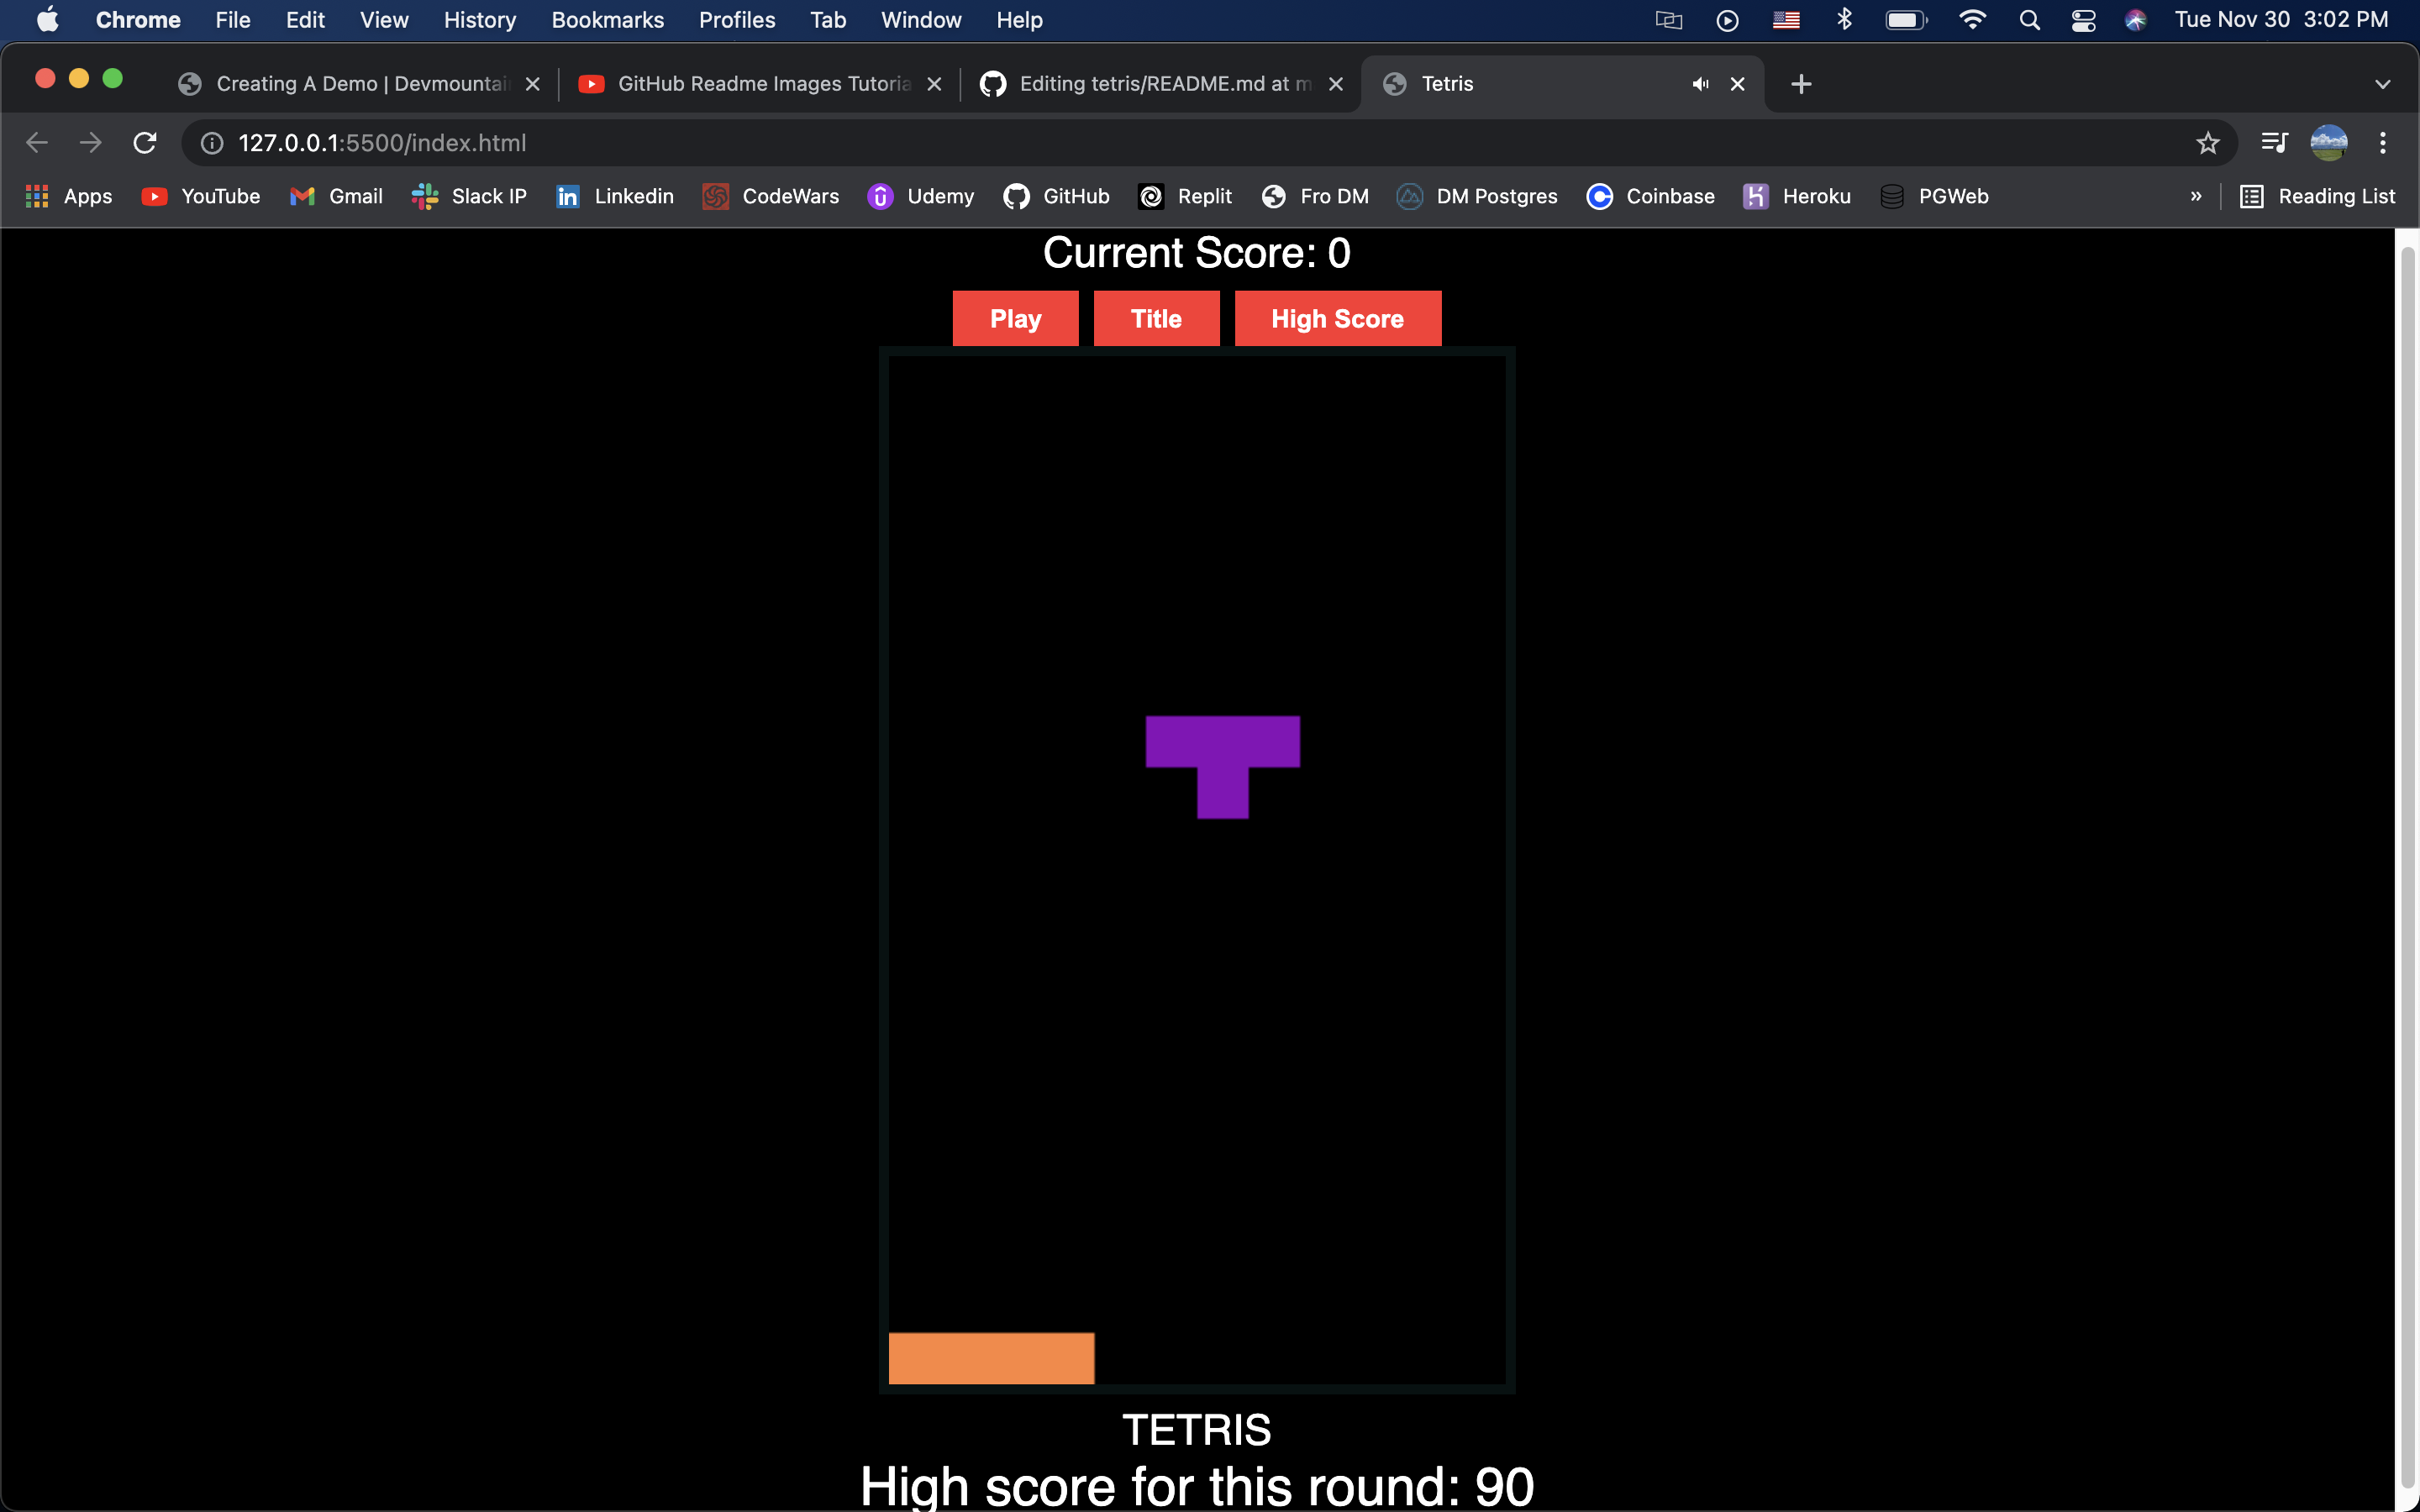Open the Bookmarks menu

(x=608, y=20)
